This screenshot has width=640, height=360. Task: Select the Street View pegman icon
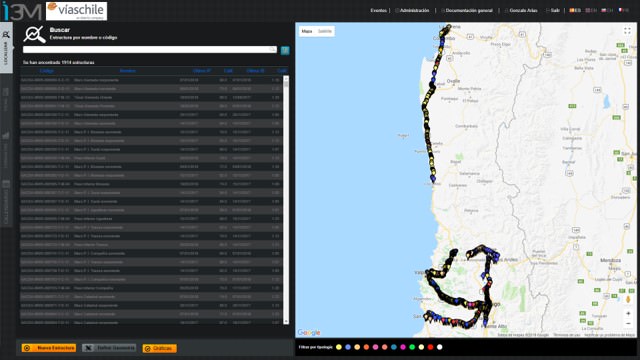point(628,300)
